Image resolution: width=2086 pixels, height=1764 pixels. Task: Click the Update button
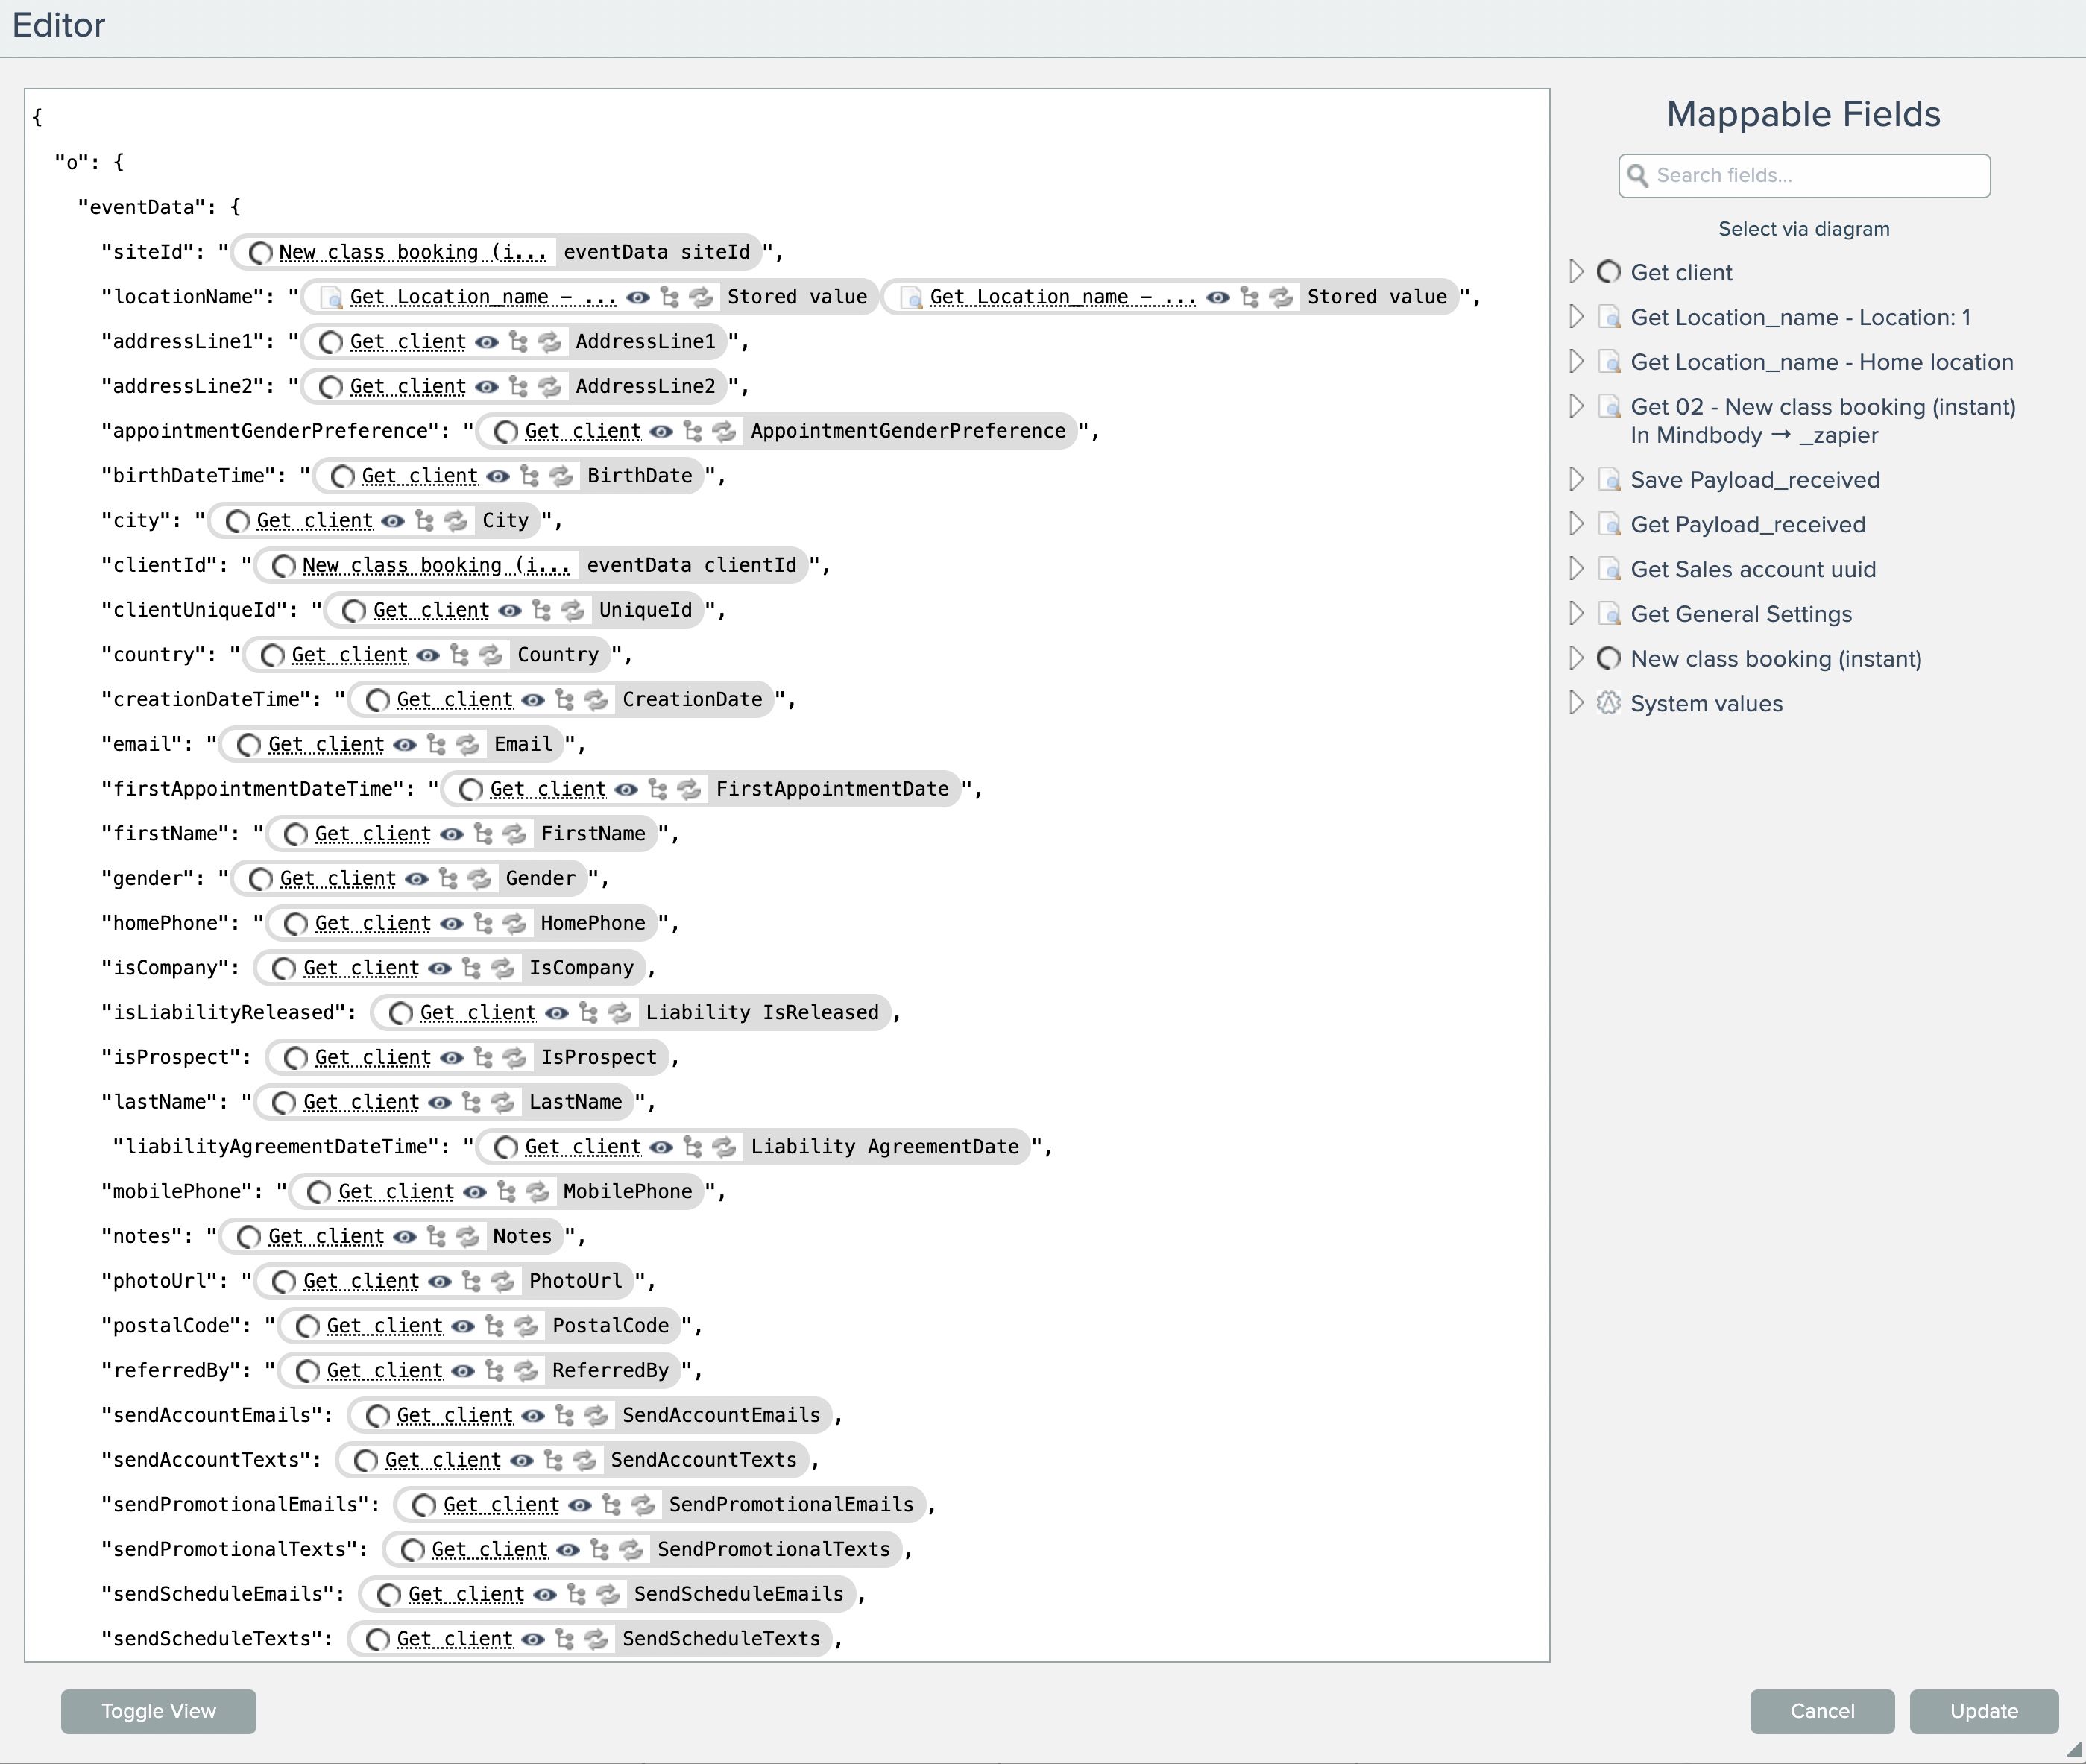tap(1983, 1711)
